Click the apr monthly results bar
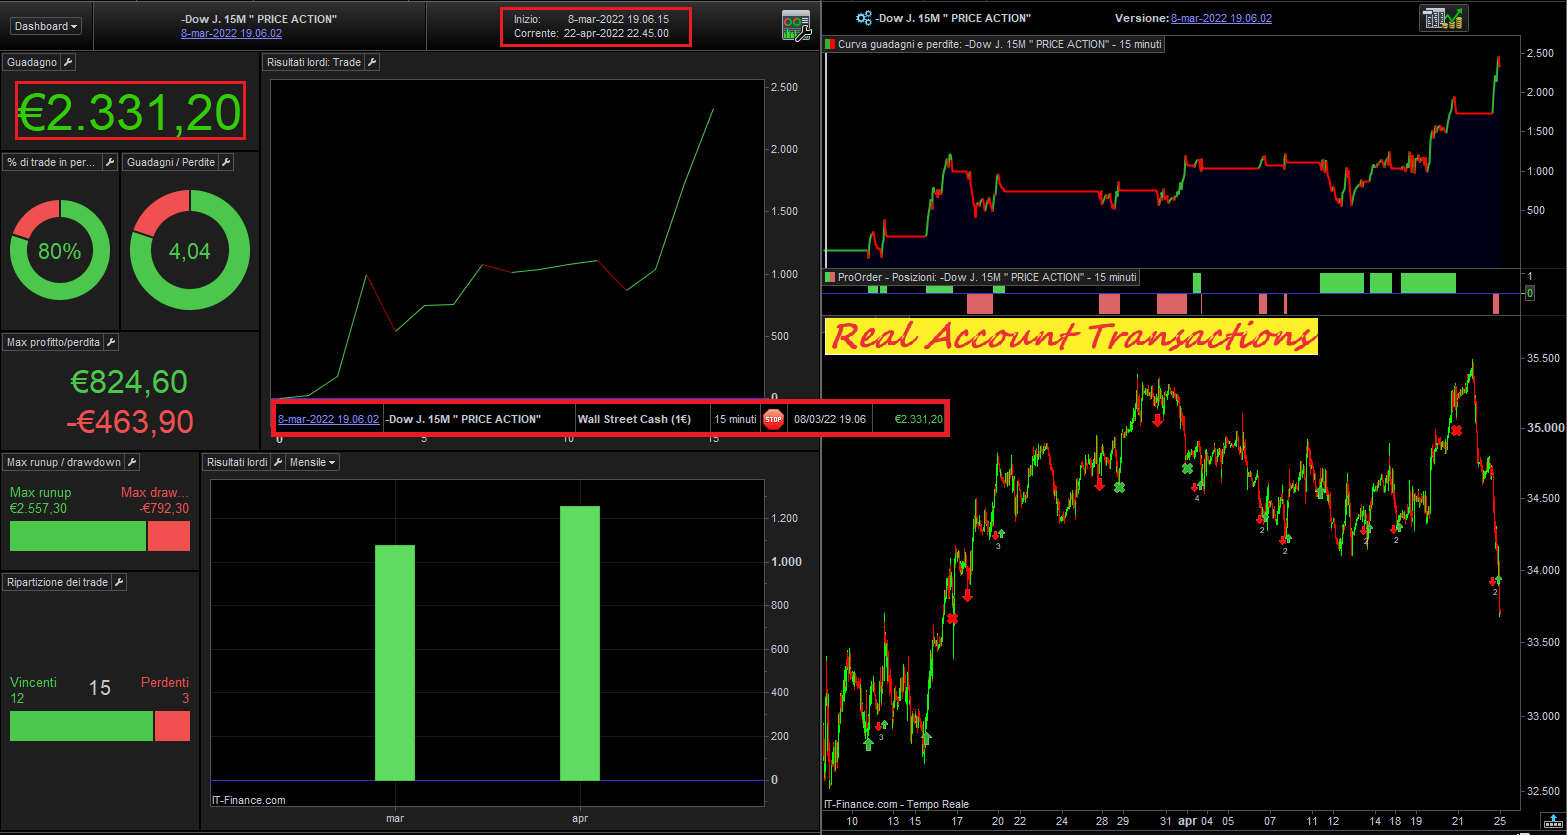 point(580,643)
